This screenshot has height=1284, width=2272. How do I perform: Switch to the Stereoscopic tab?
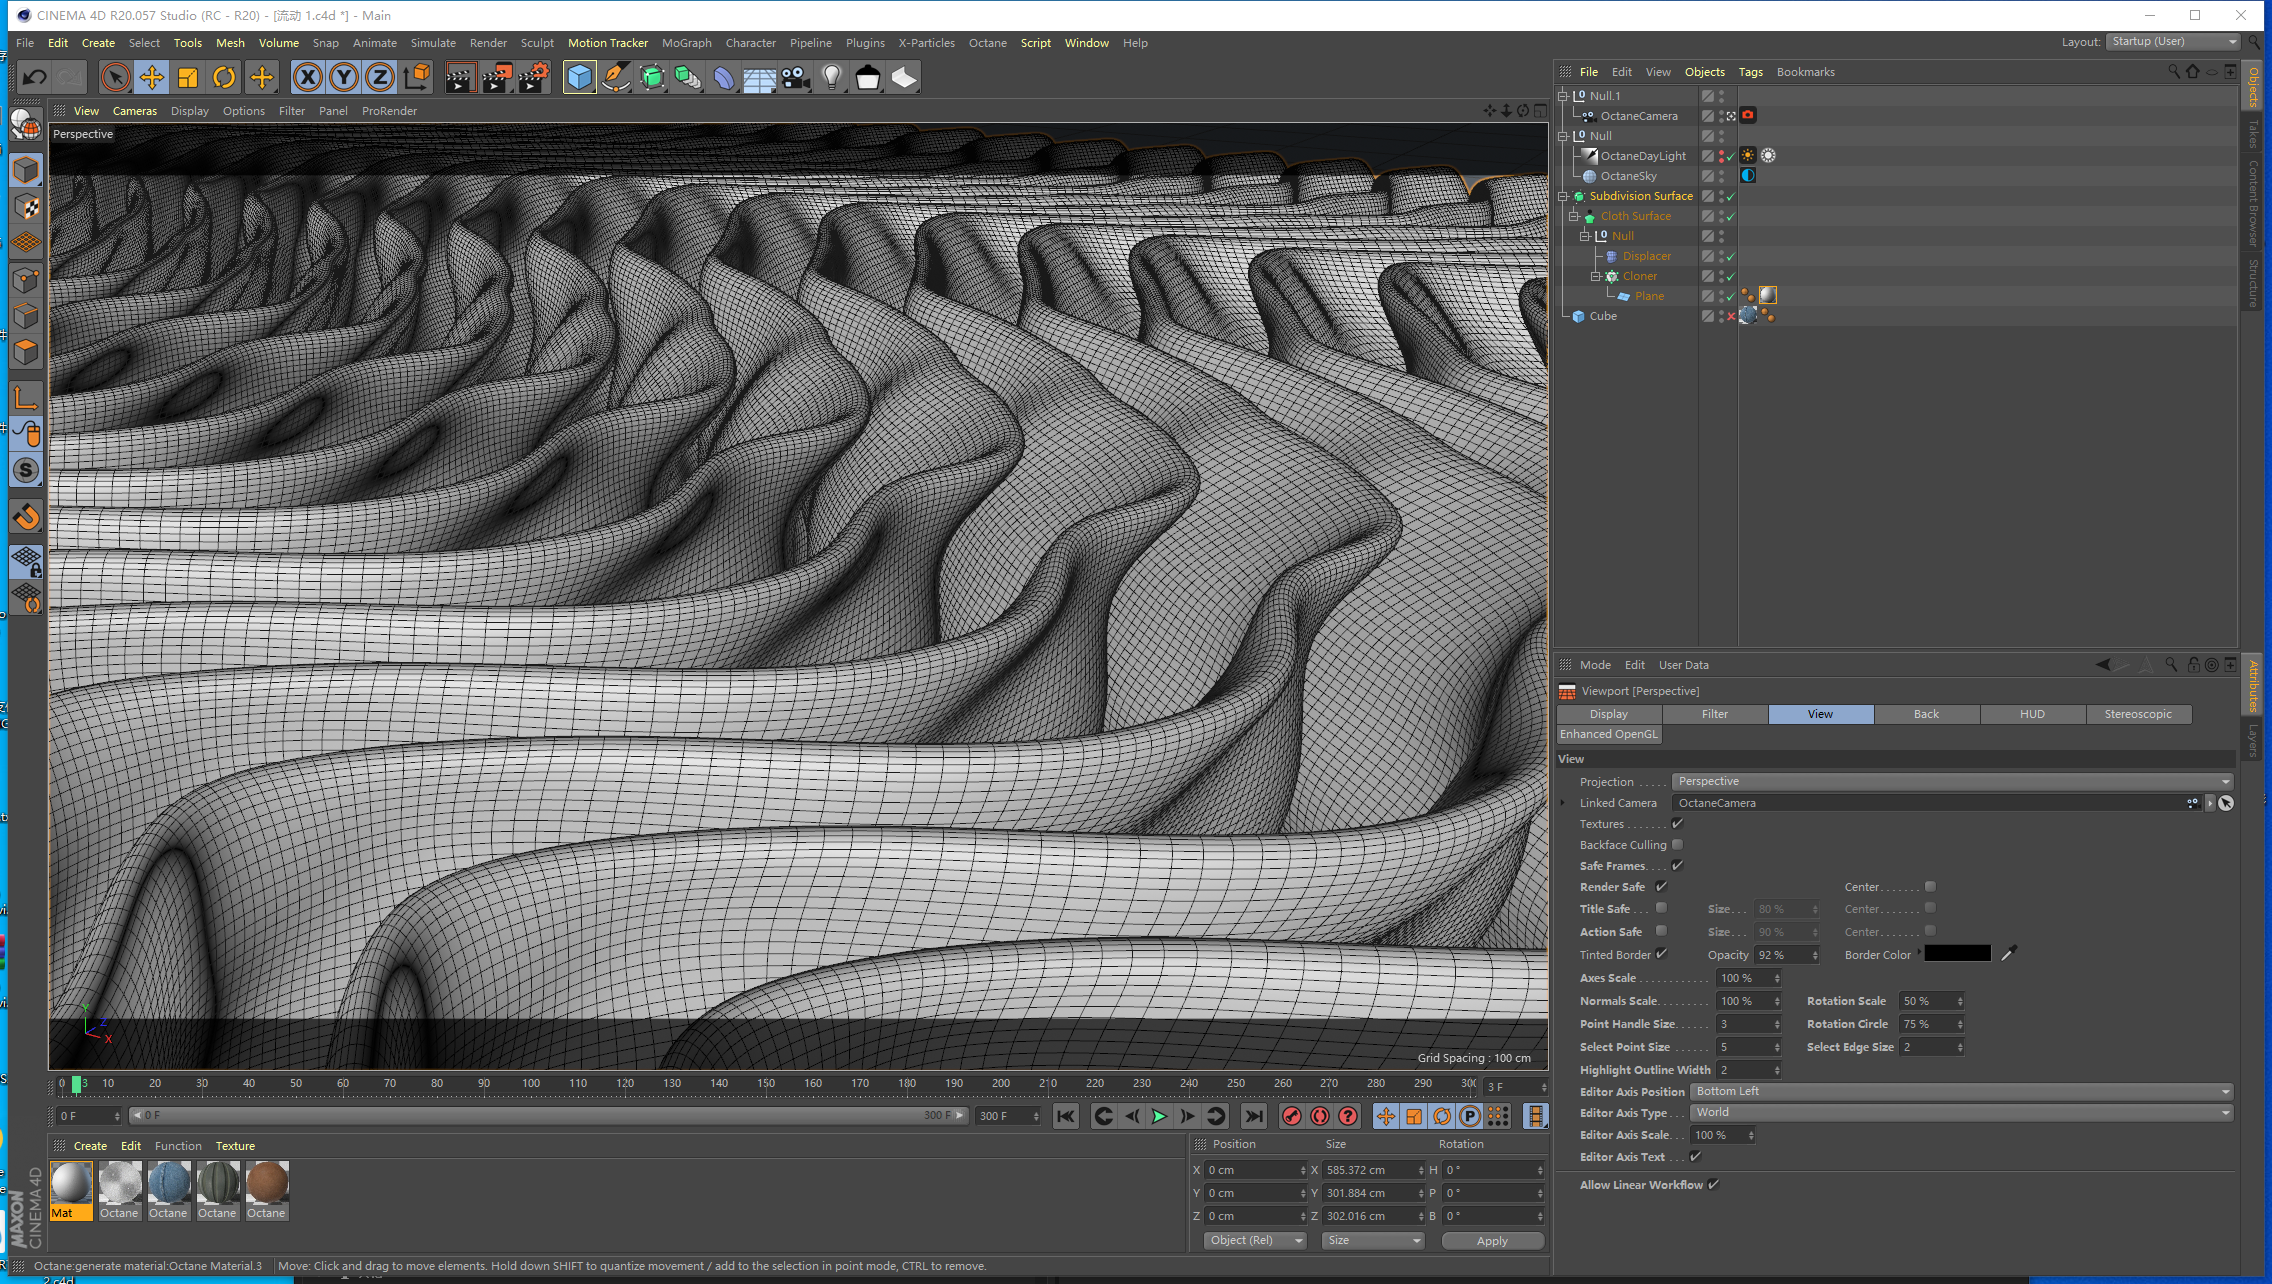pyautogui.click(x=2138, y=714)
